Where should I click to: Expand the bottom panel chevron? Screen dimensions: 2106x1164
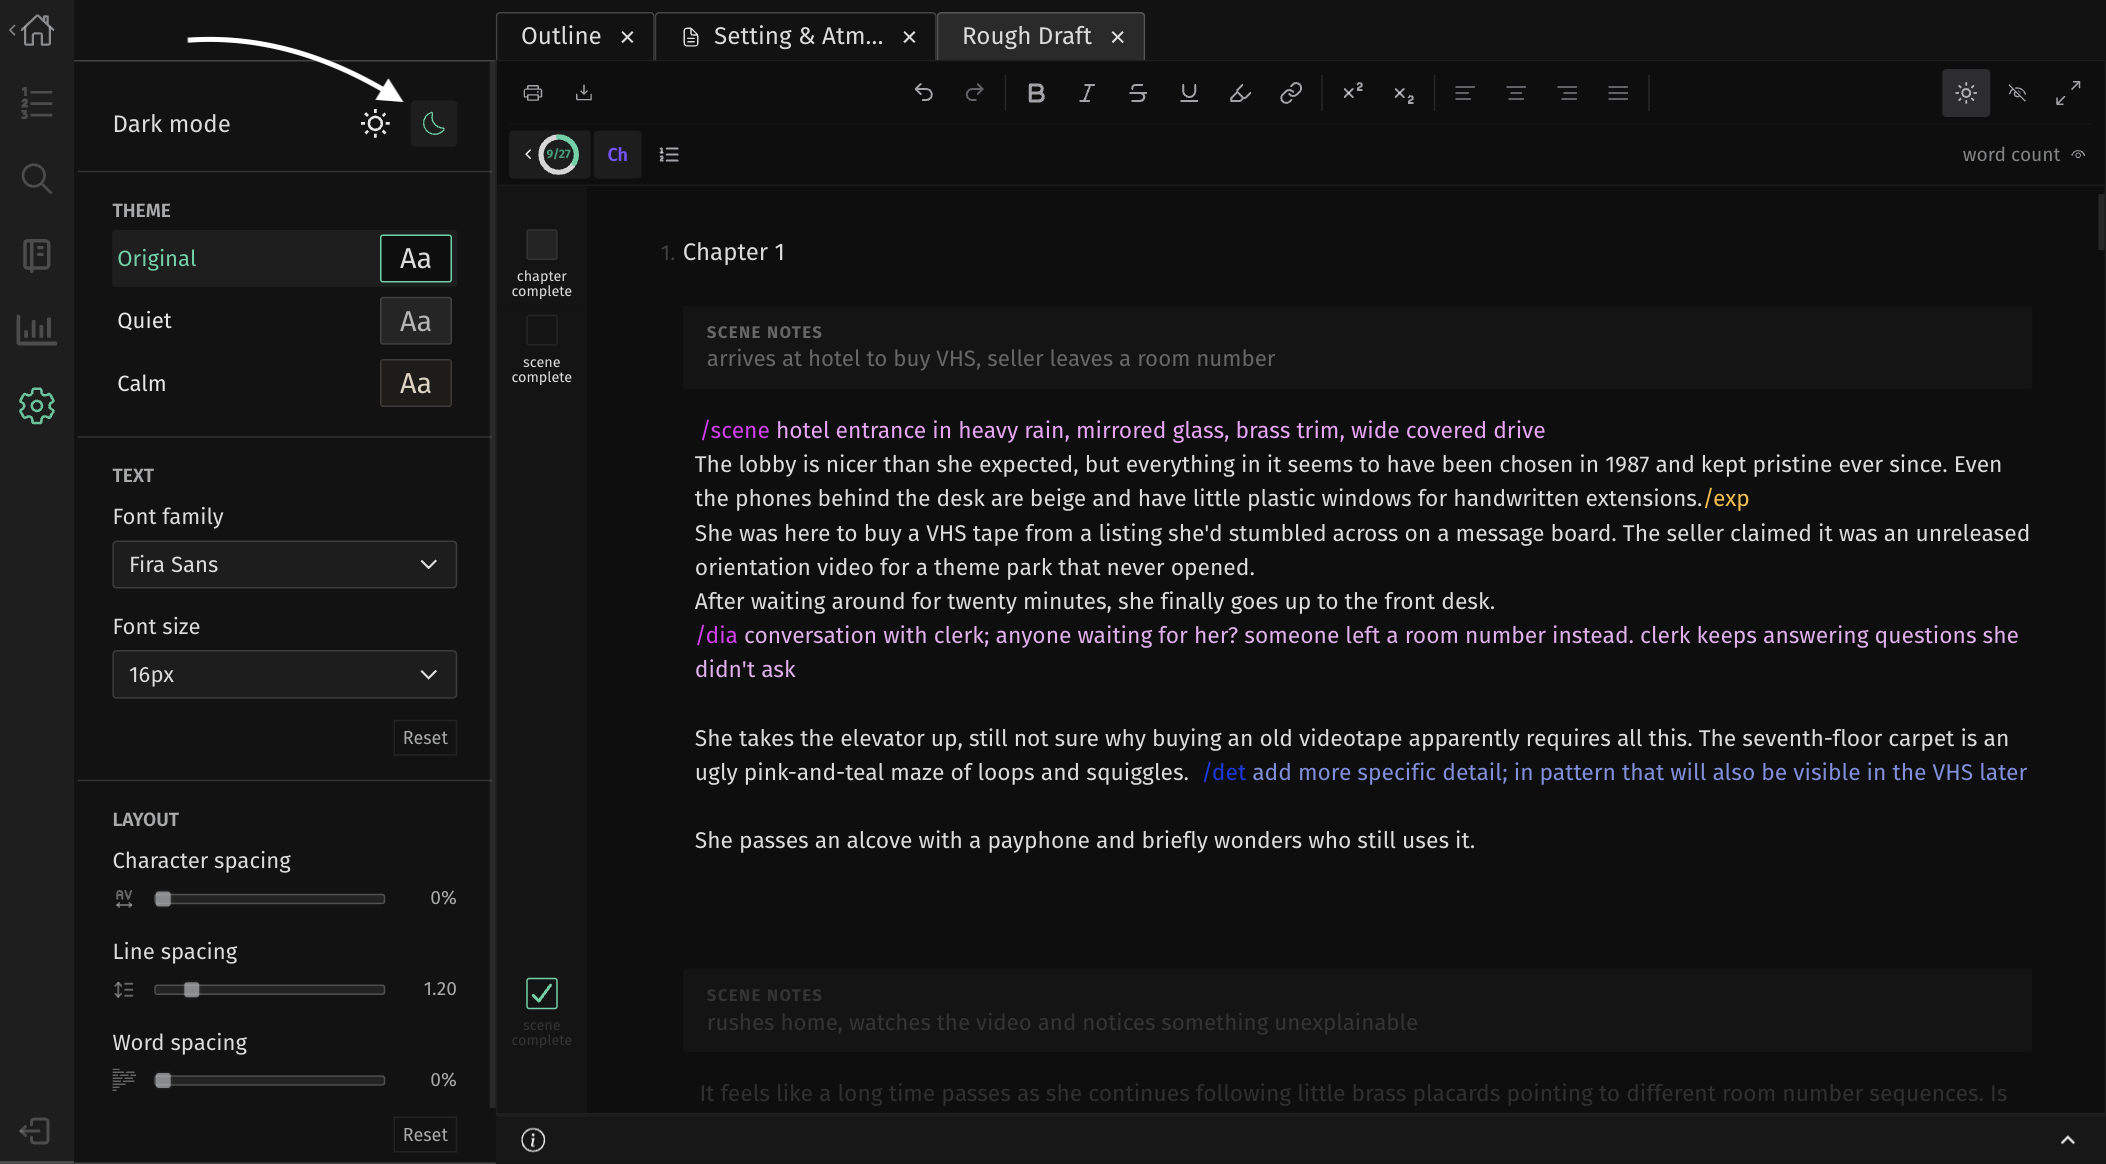pos(2068,1140)
